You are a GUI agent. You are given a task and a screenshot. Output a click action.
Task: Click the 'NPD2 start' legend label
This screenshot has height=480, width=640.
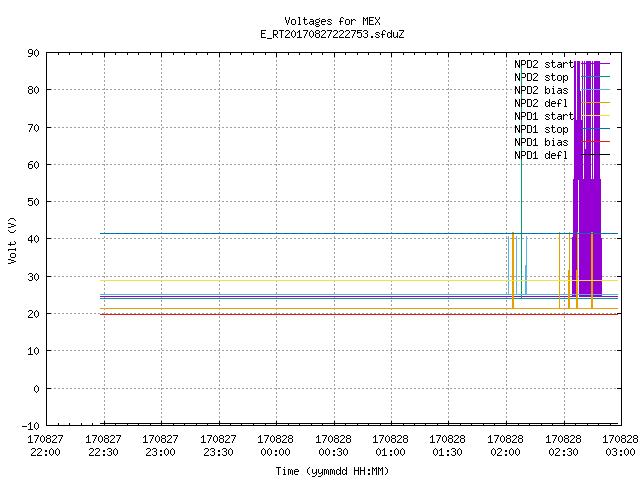click(544, 64)
